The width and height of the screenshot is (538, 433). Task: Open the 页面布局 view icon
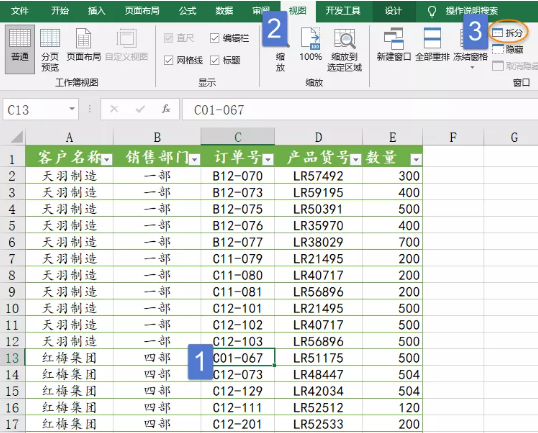click(83, 45)
